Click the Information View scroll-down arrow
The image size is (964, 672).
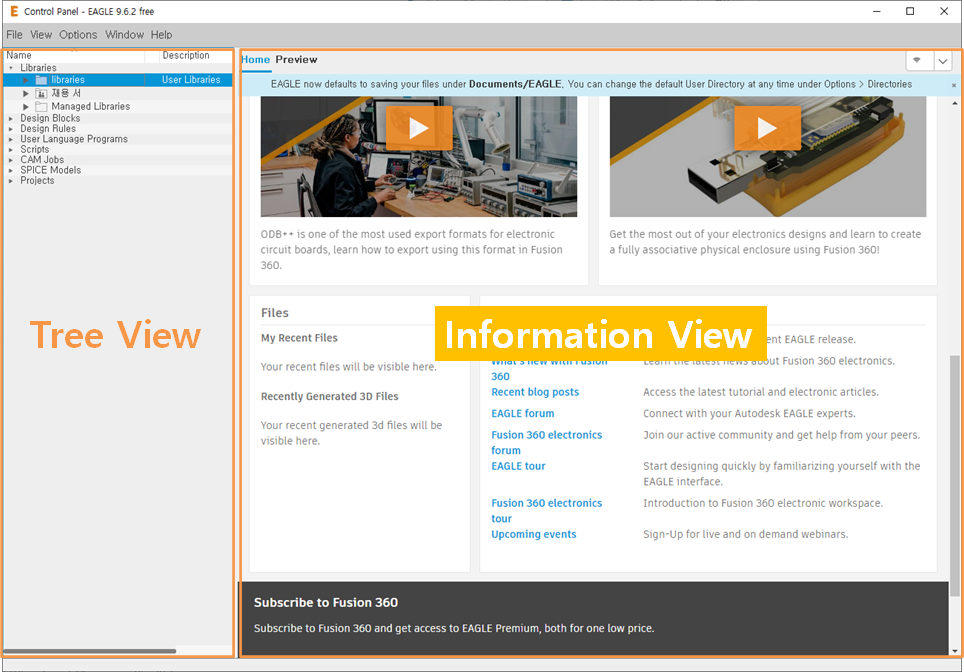coord(954,650)
